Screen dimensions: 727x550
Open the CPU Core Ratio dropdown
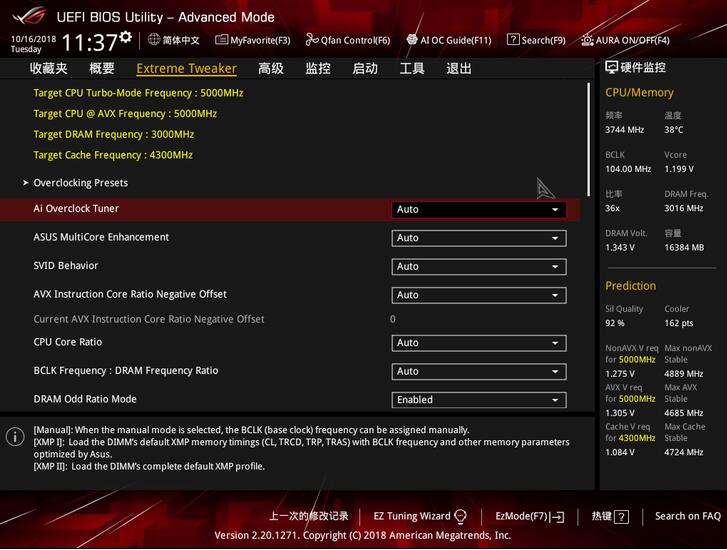[478, 343]
